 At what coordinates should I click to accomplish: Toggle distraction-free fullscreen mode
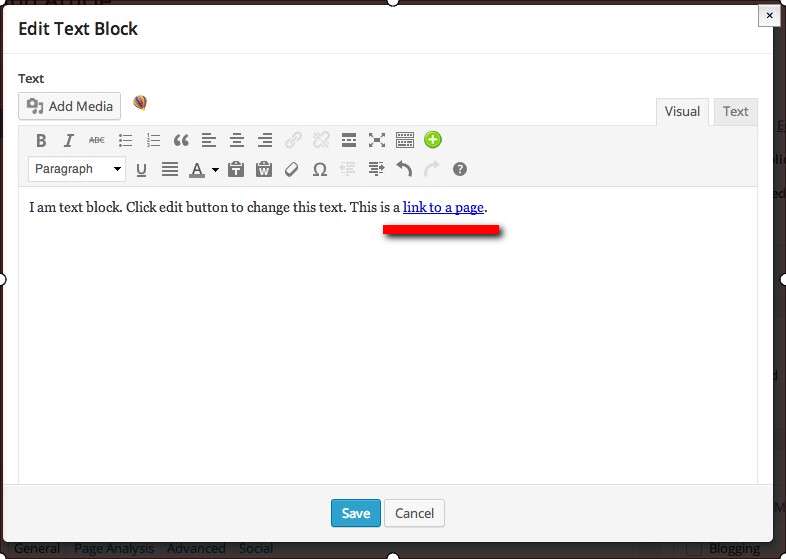(377, 140)
